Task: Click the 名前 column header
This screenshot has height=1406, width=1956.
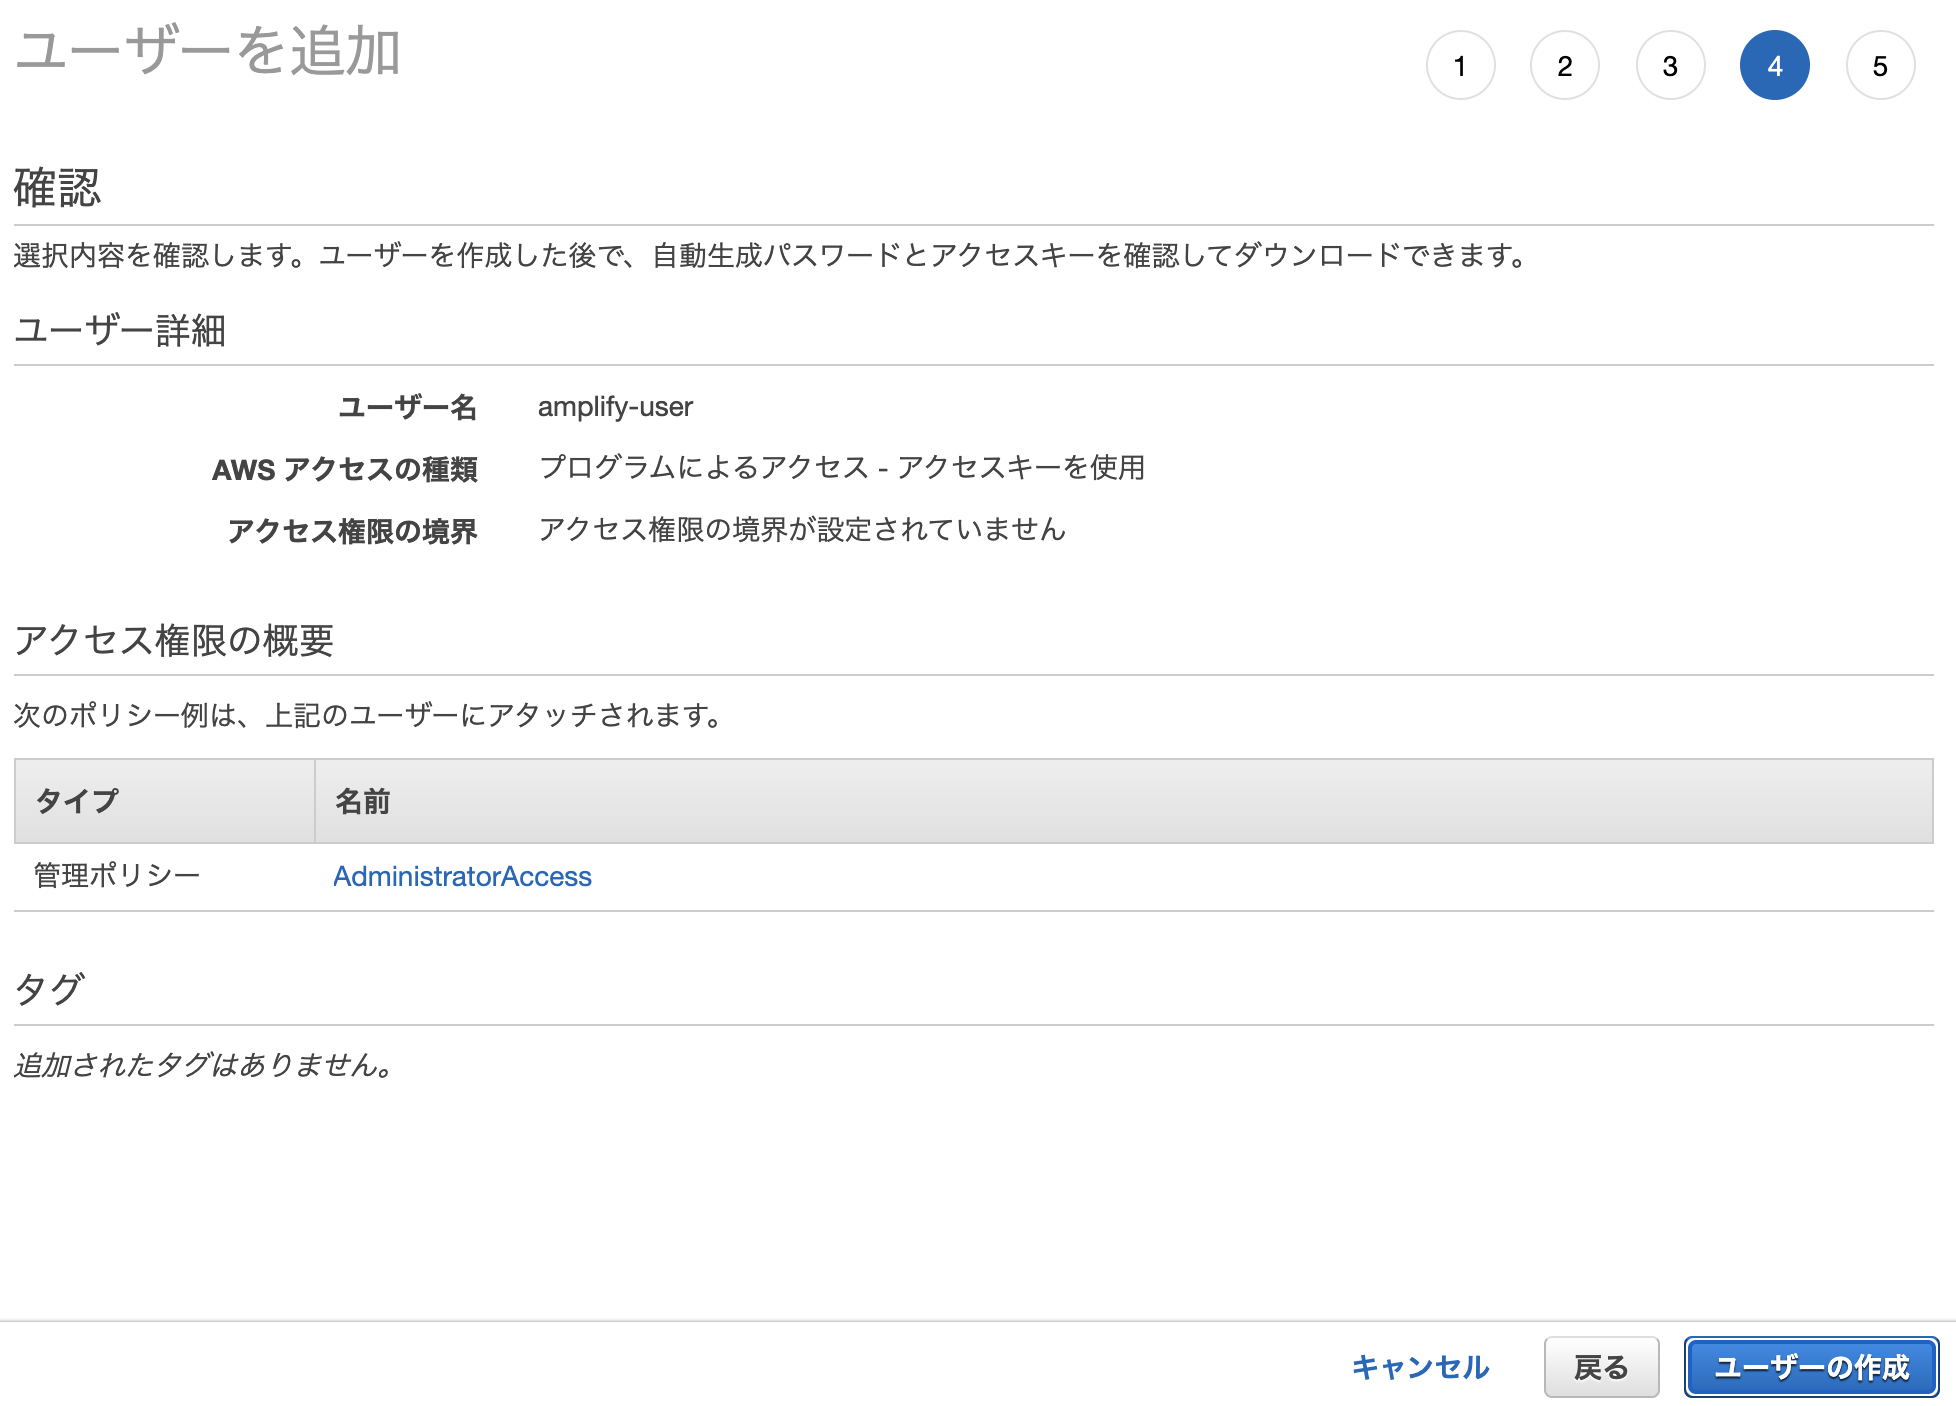Action: 362,800
